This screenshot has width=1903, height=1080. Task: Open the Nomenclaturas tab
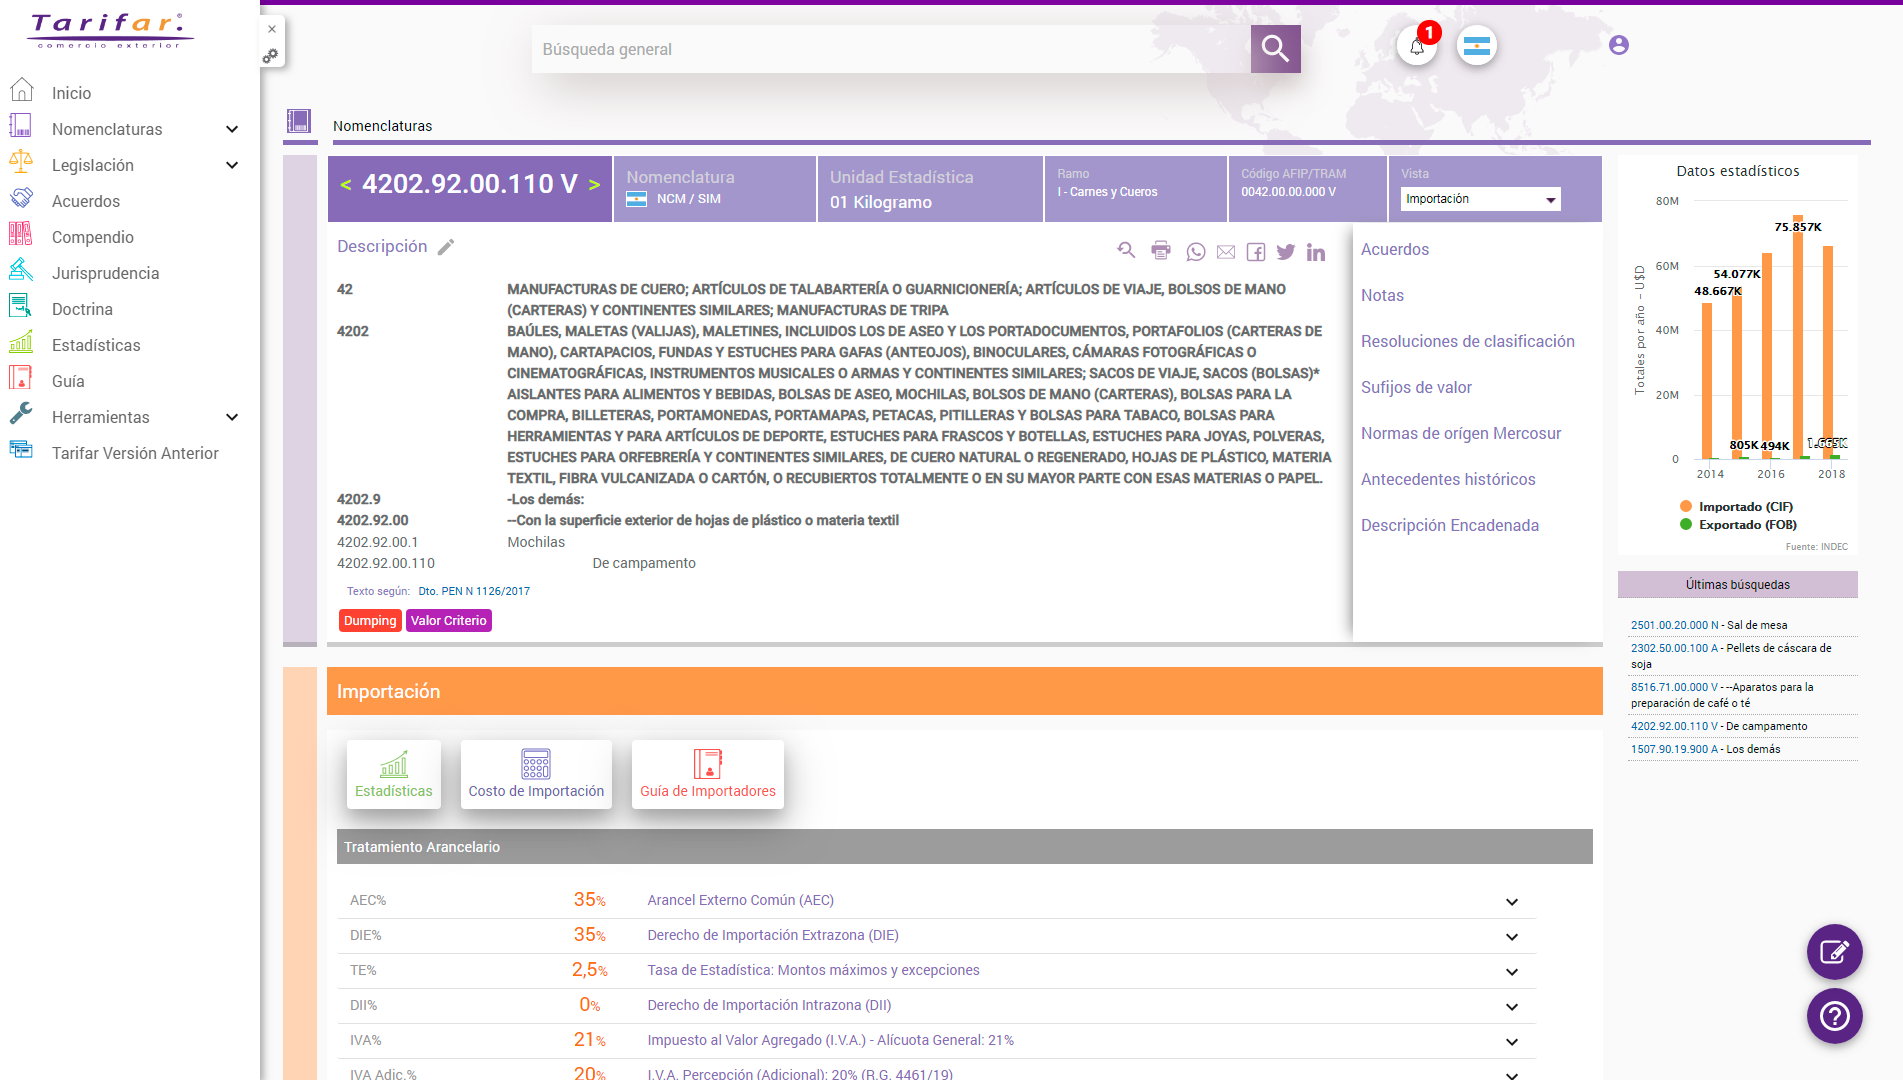pos(383,126)
